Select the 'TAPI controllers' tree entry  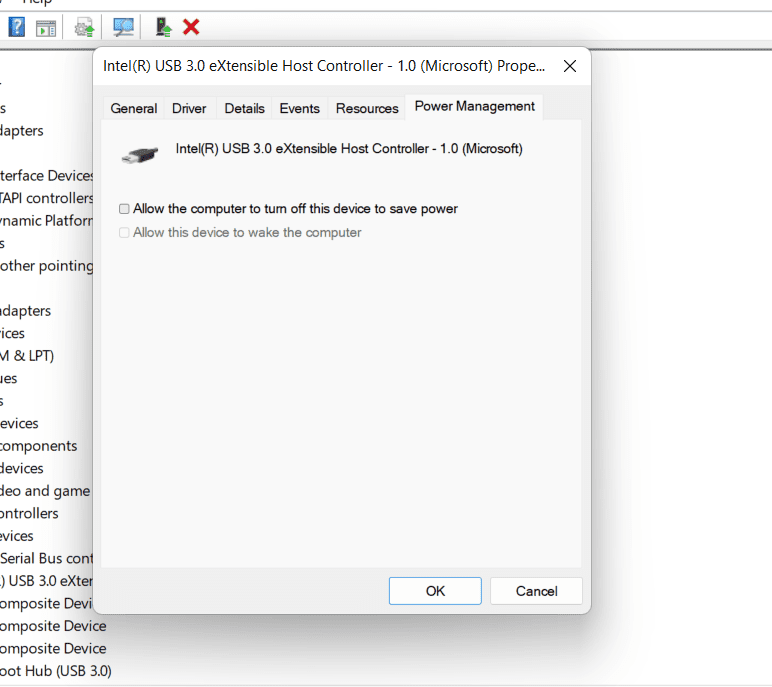click(x=46, y=198)
